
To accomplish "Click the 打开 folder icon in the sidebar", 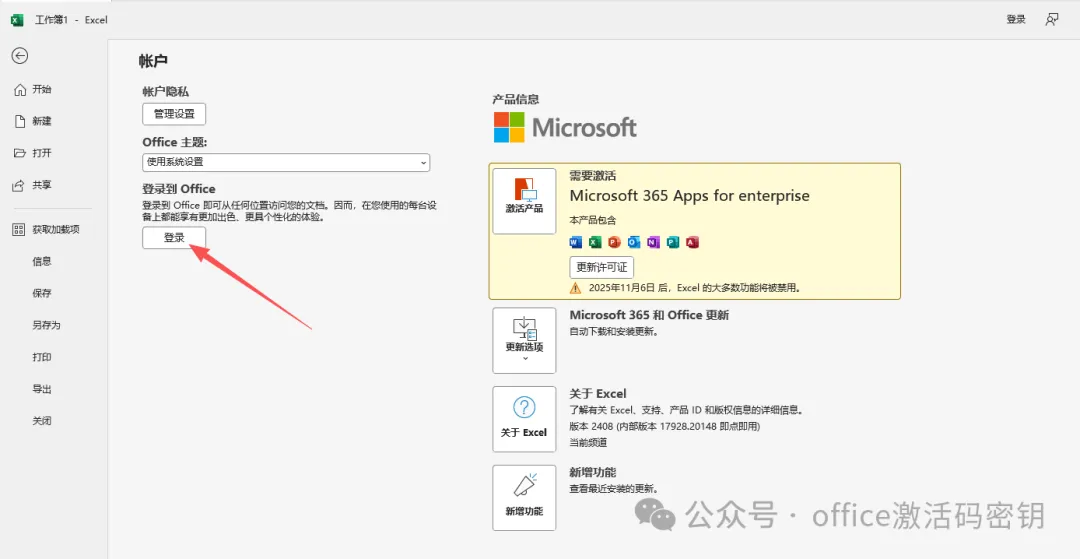I will (20, 153).
